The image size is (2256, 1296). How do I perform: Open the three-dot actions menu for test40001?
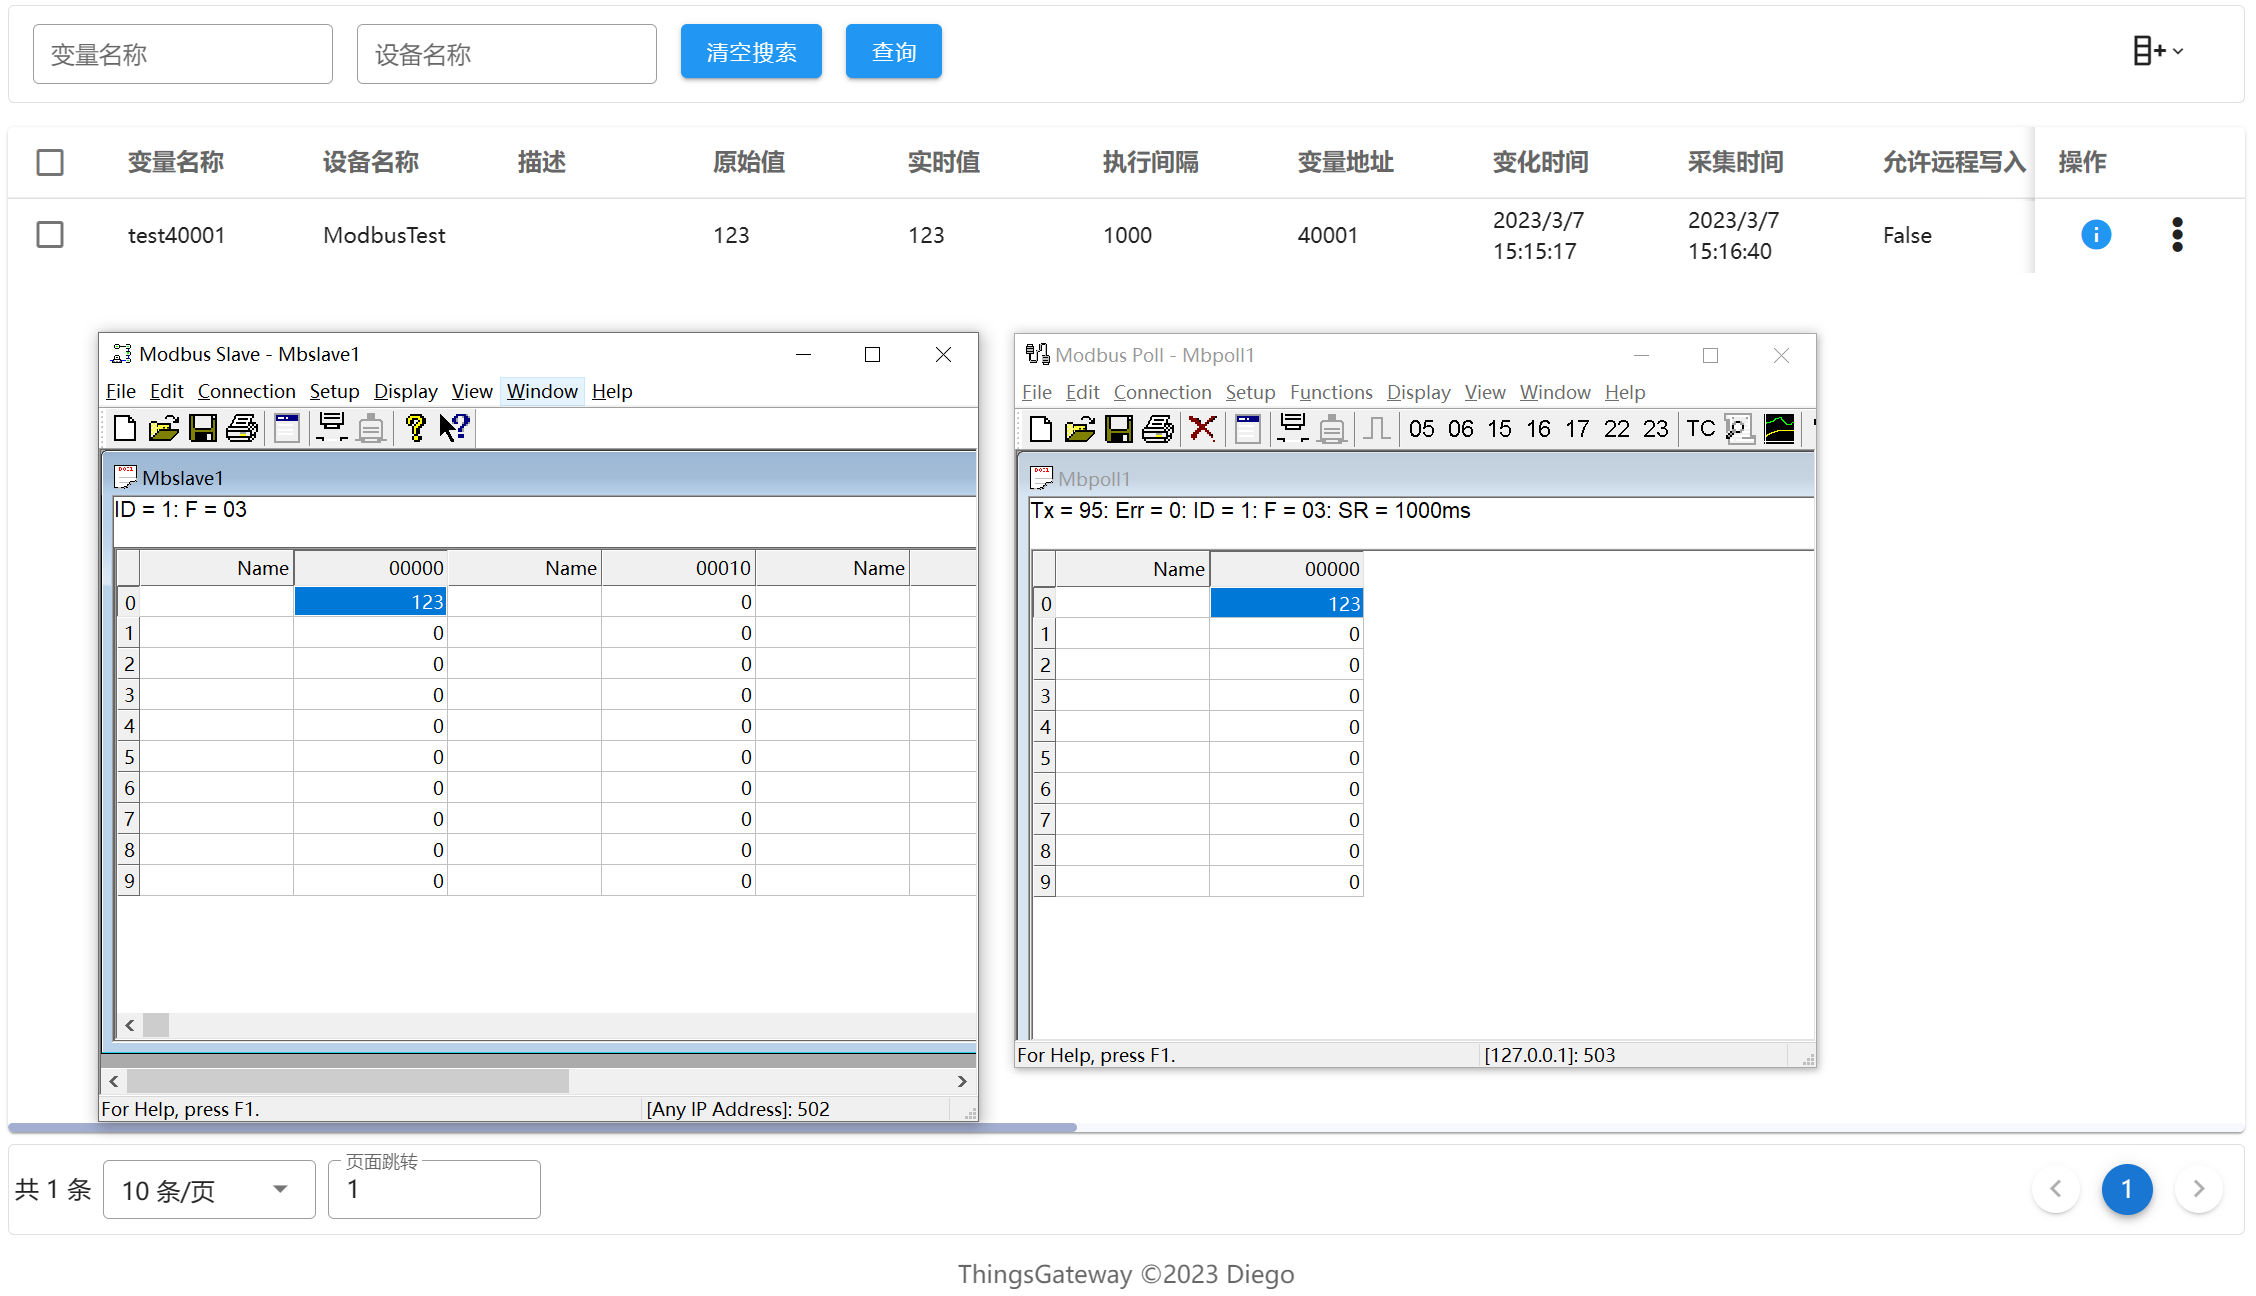point(2177,235)
